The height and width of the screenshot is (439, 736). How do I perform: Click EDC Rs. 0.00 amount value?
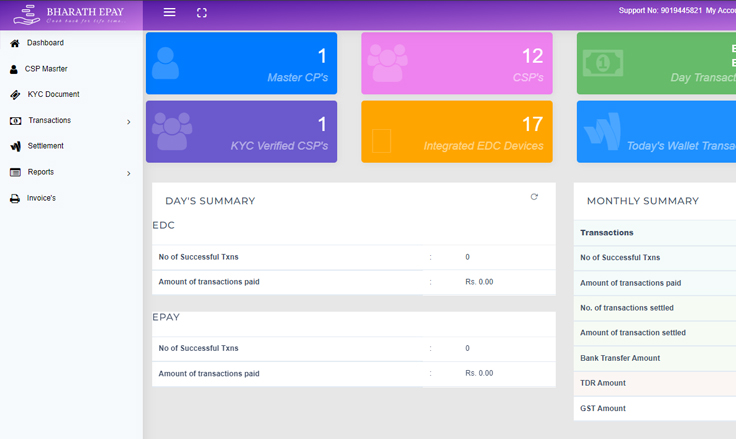479,282
